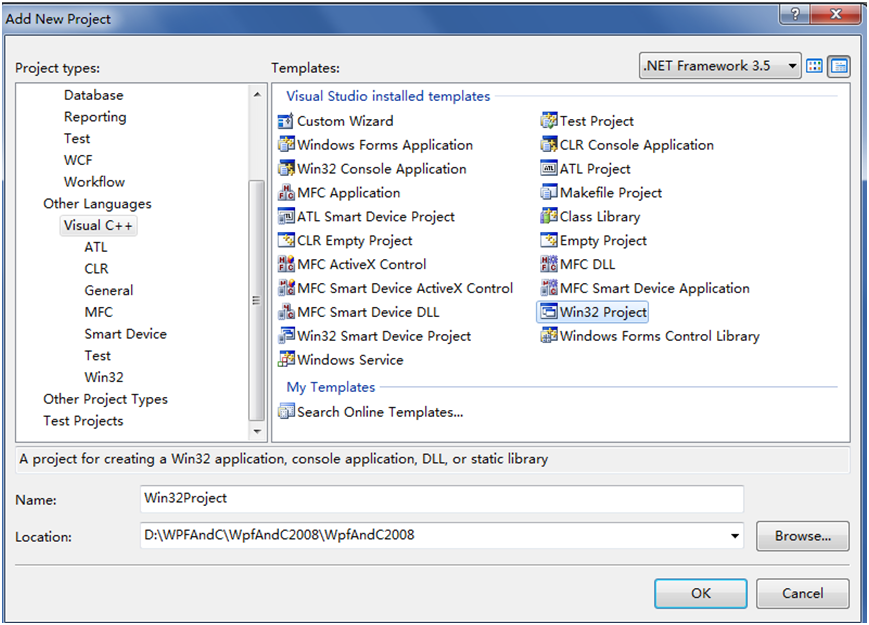Choose the MFC Smart Device DLL icon
869x625 pixels.
click(x=286, y=311)
